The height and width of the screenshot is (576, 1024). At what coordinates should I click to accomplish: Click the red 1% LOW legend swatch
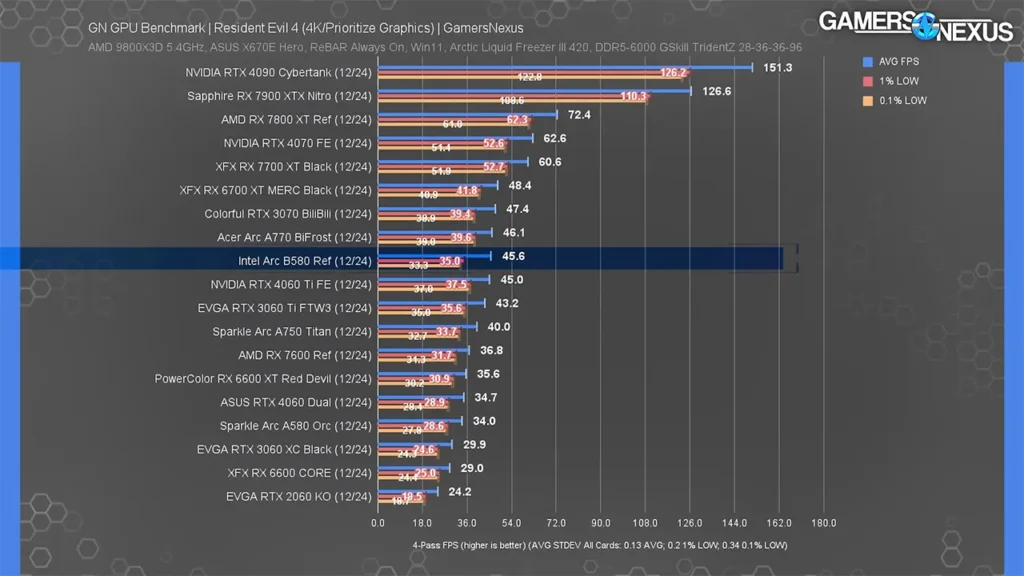[867, 81]
